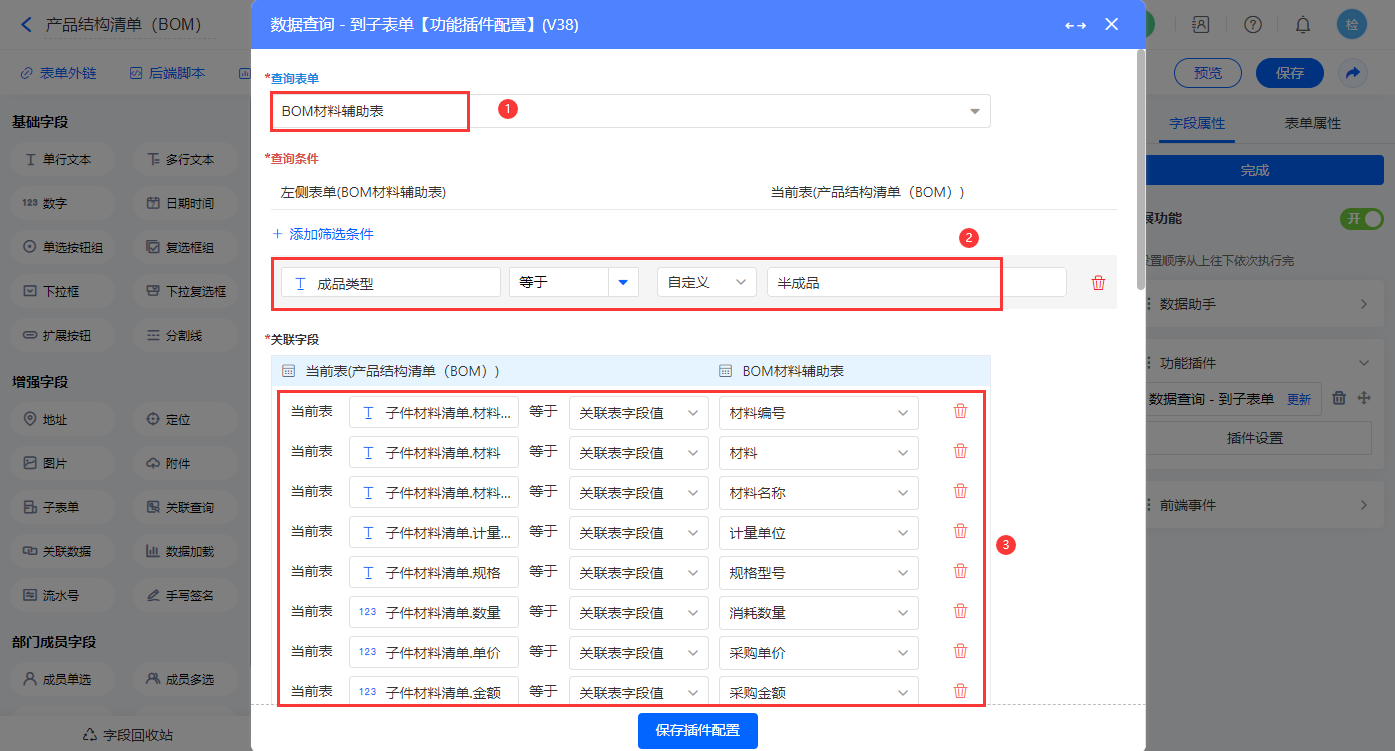Toggle the 扩展功能 switch off
This screenshot has height=751, width=1395.
point(1361,218)
